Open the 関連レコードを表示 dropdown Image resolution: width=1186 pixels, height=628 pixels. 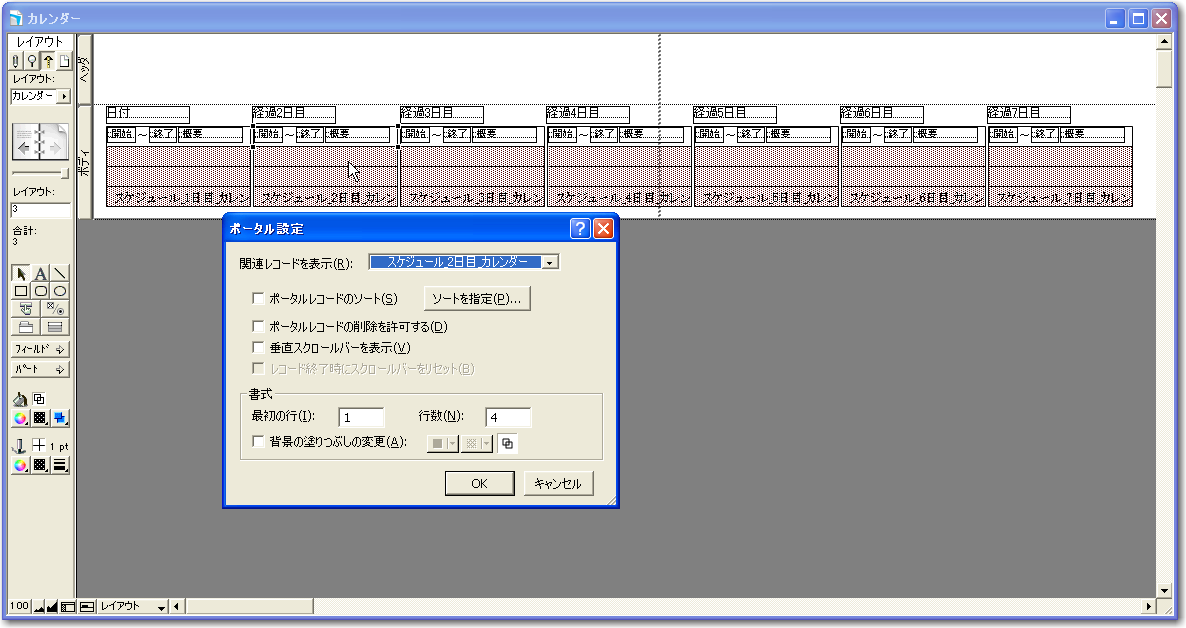click(x=550, y=262)
